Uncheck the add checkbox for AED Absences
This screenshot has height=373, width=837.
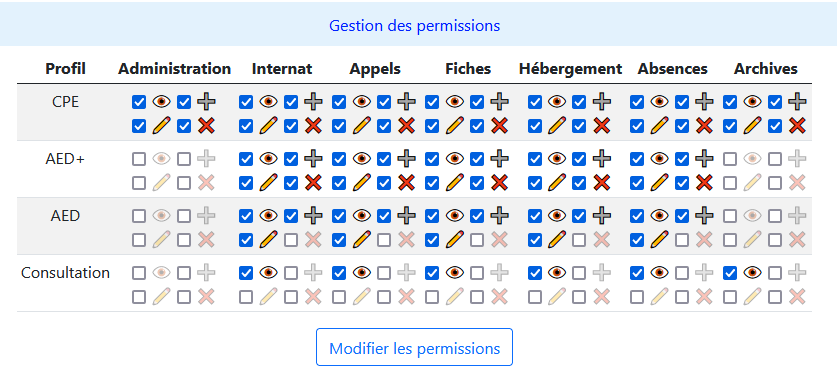click(x=682, y=216)
